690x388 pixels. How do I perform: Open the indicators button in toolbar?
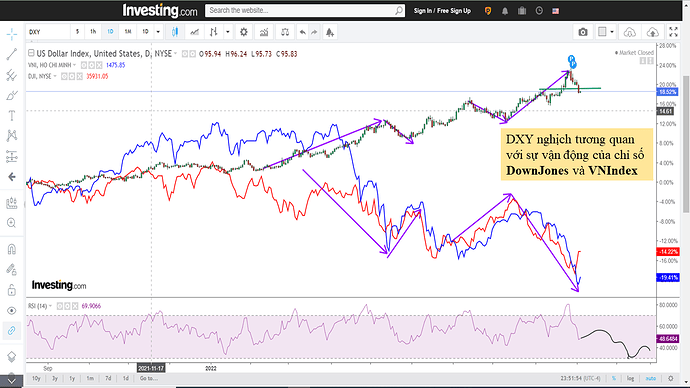[x=264, y=32]
